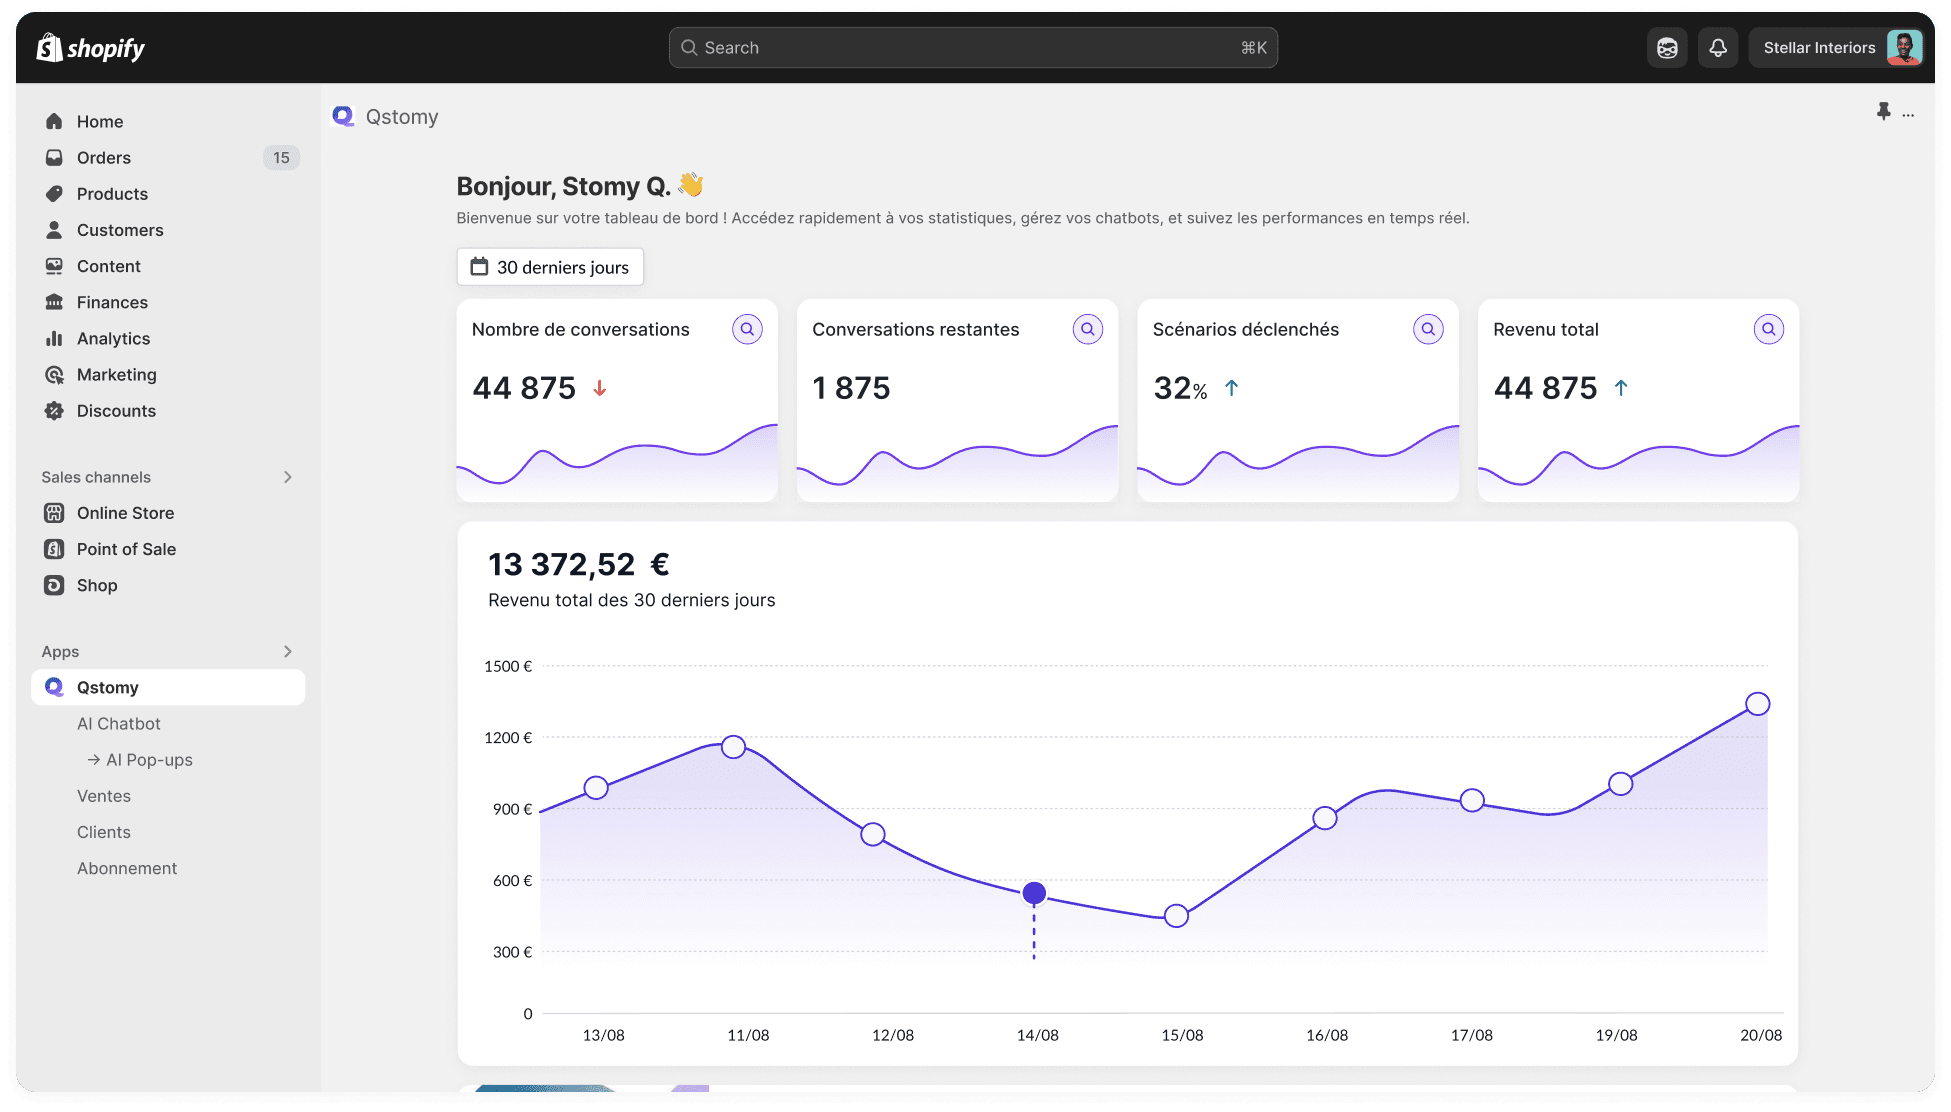Click the Shopify logo
This screenshot has height=1112, width=1951.
pos(91,48)
